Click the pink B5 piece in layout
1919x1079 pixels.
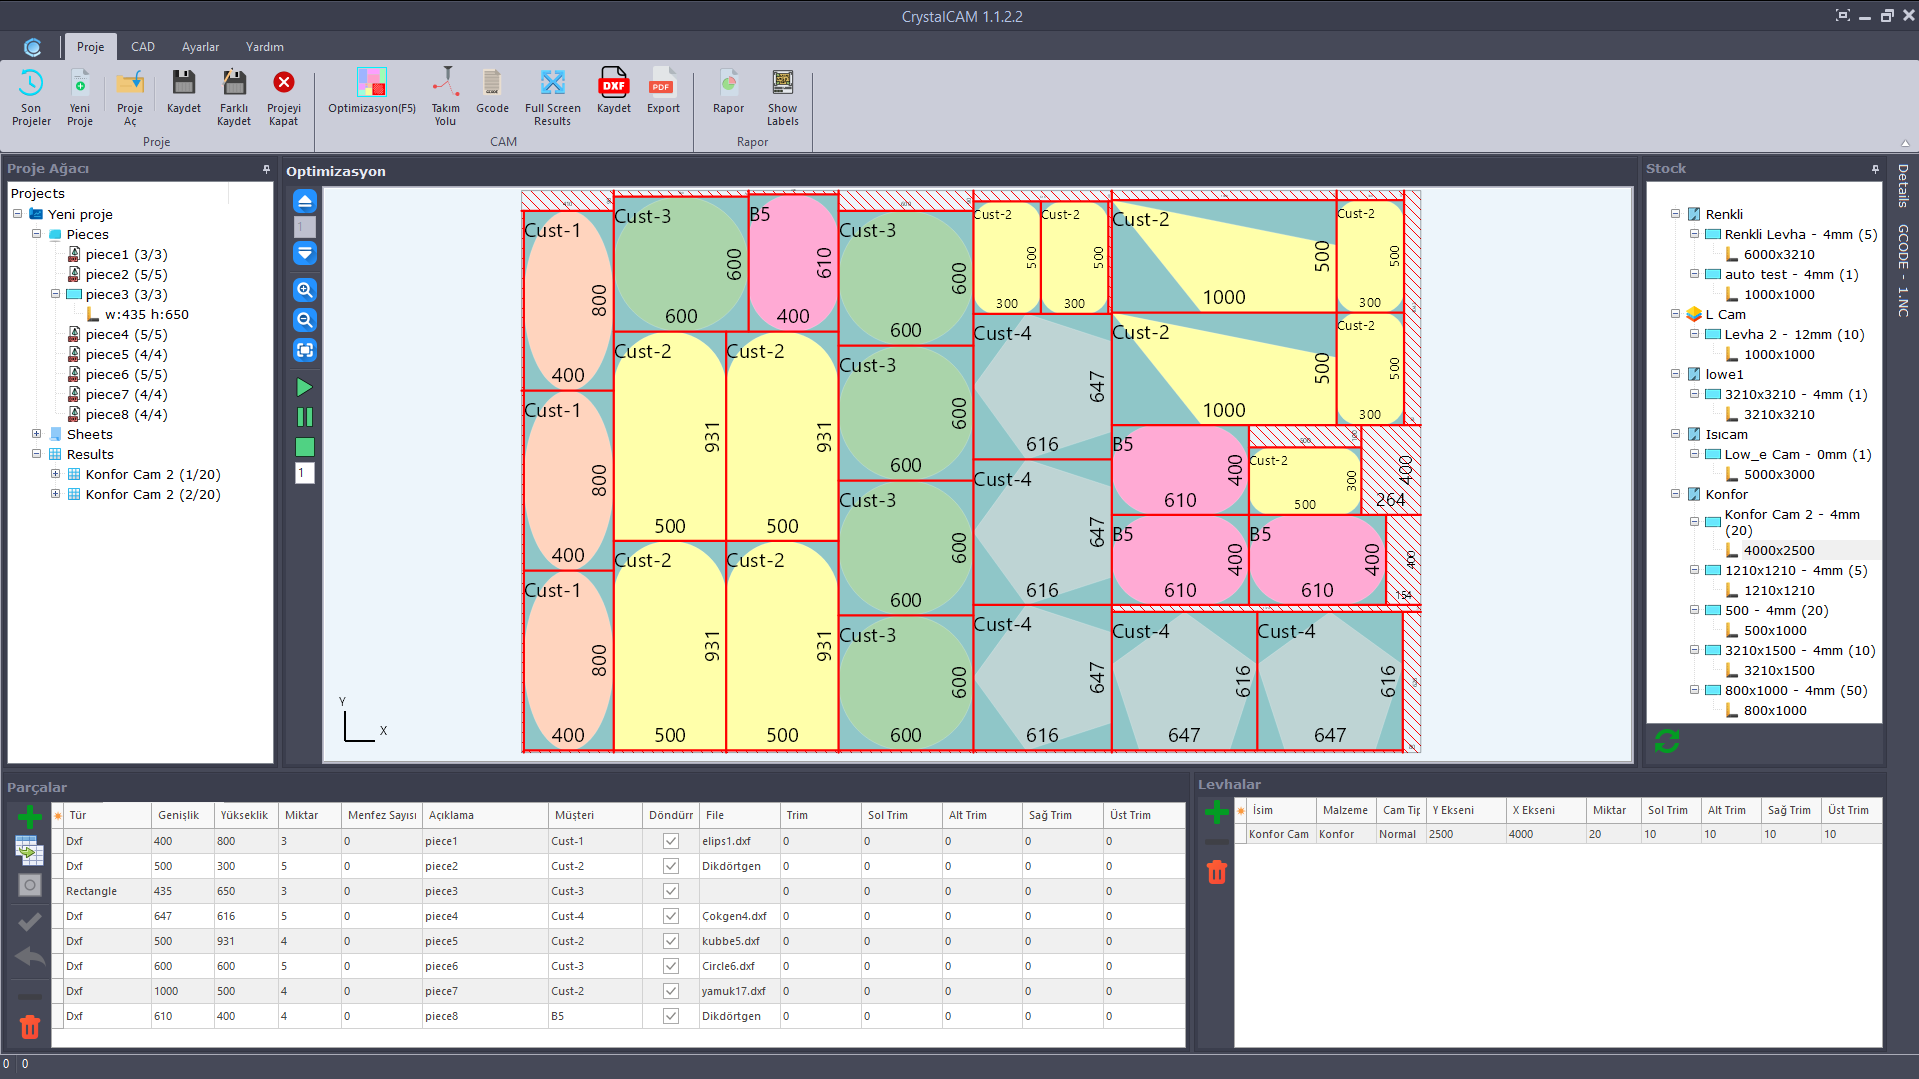792,265
